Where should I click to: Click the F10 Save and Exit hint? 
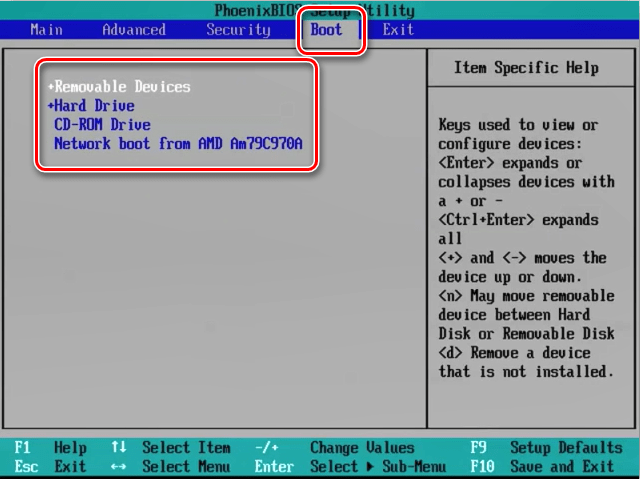[x=542, y=466]
